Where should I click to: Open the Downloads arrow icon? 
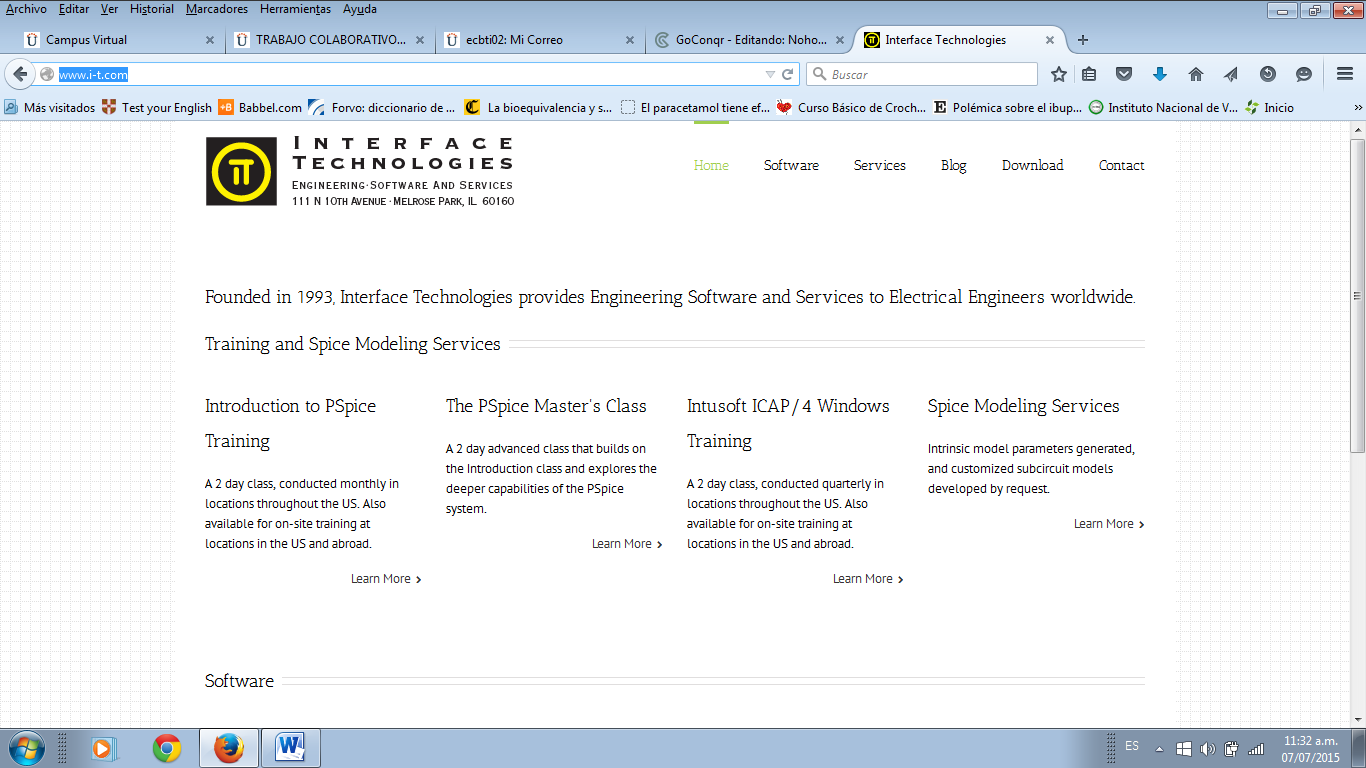[1160, 74]
